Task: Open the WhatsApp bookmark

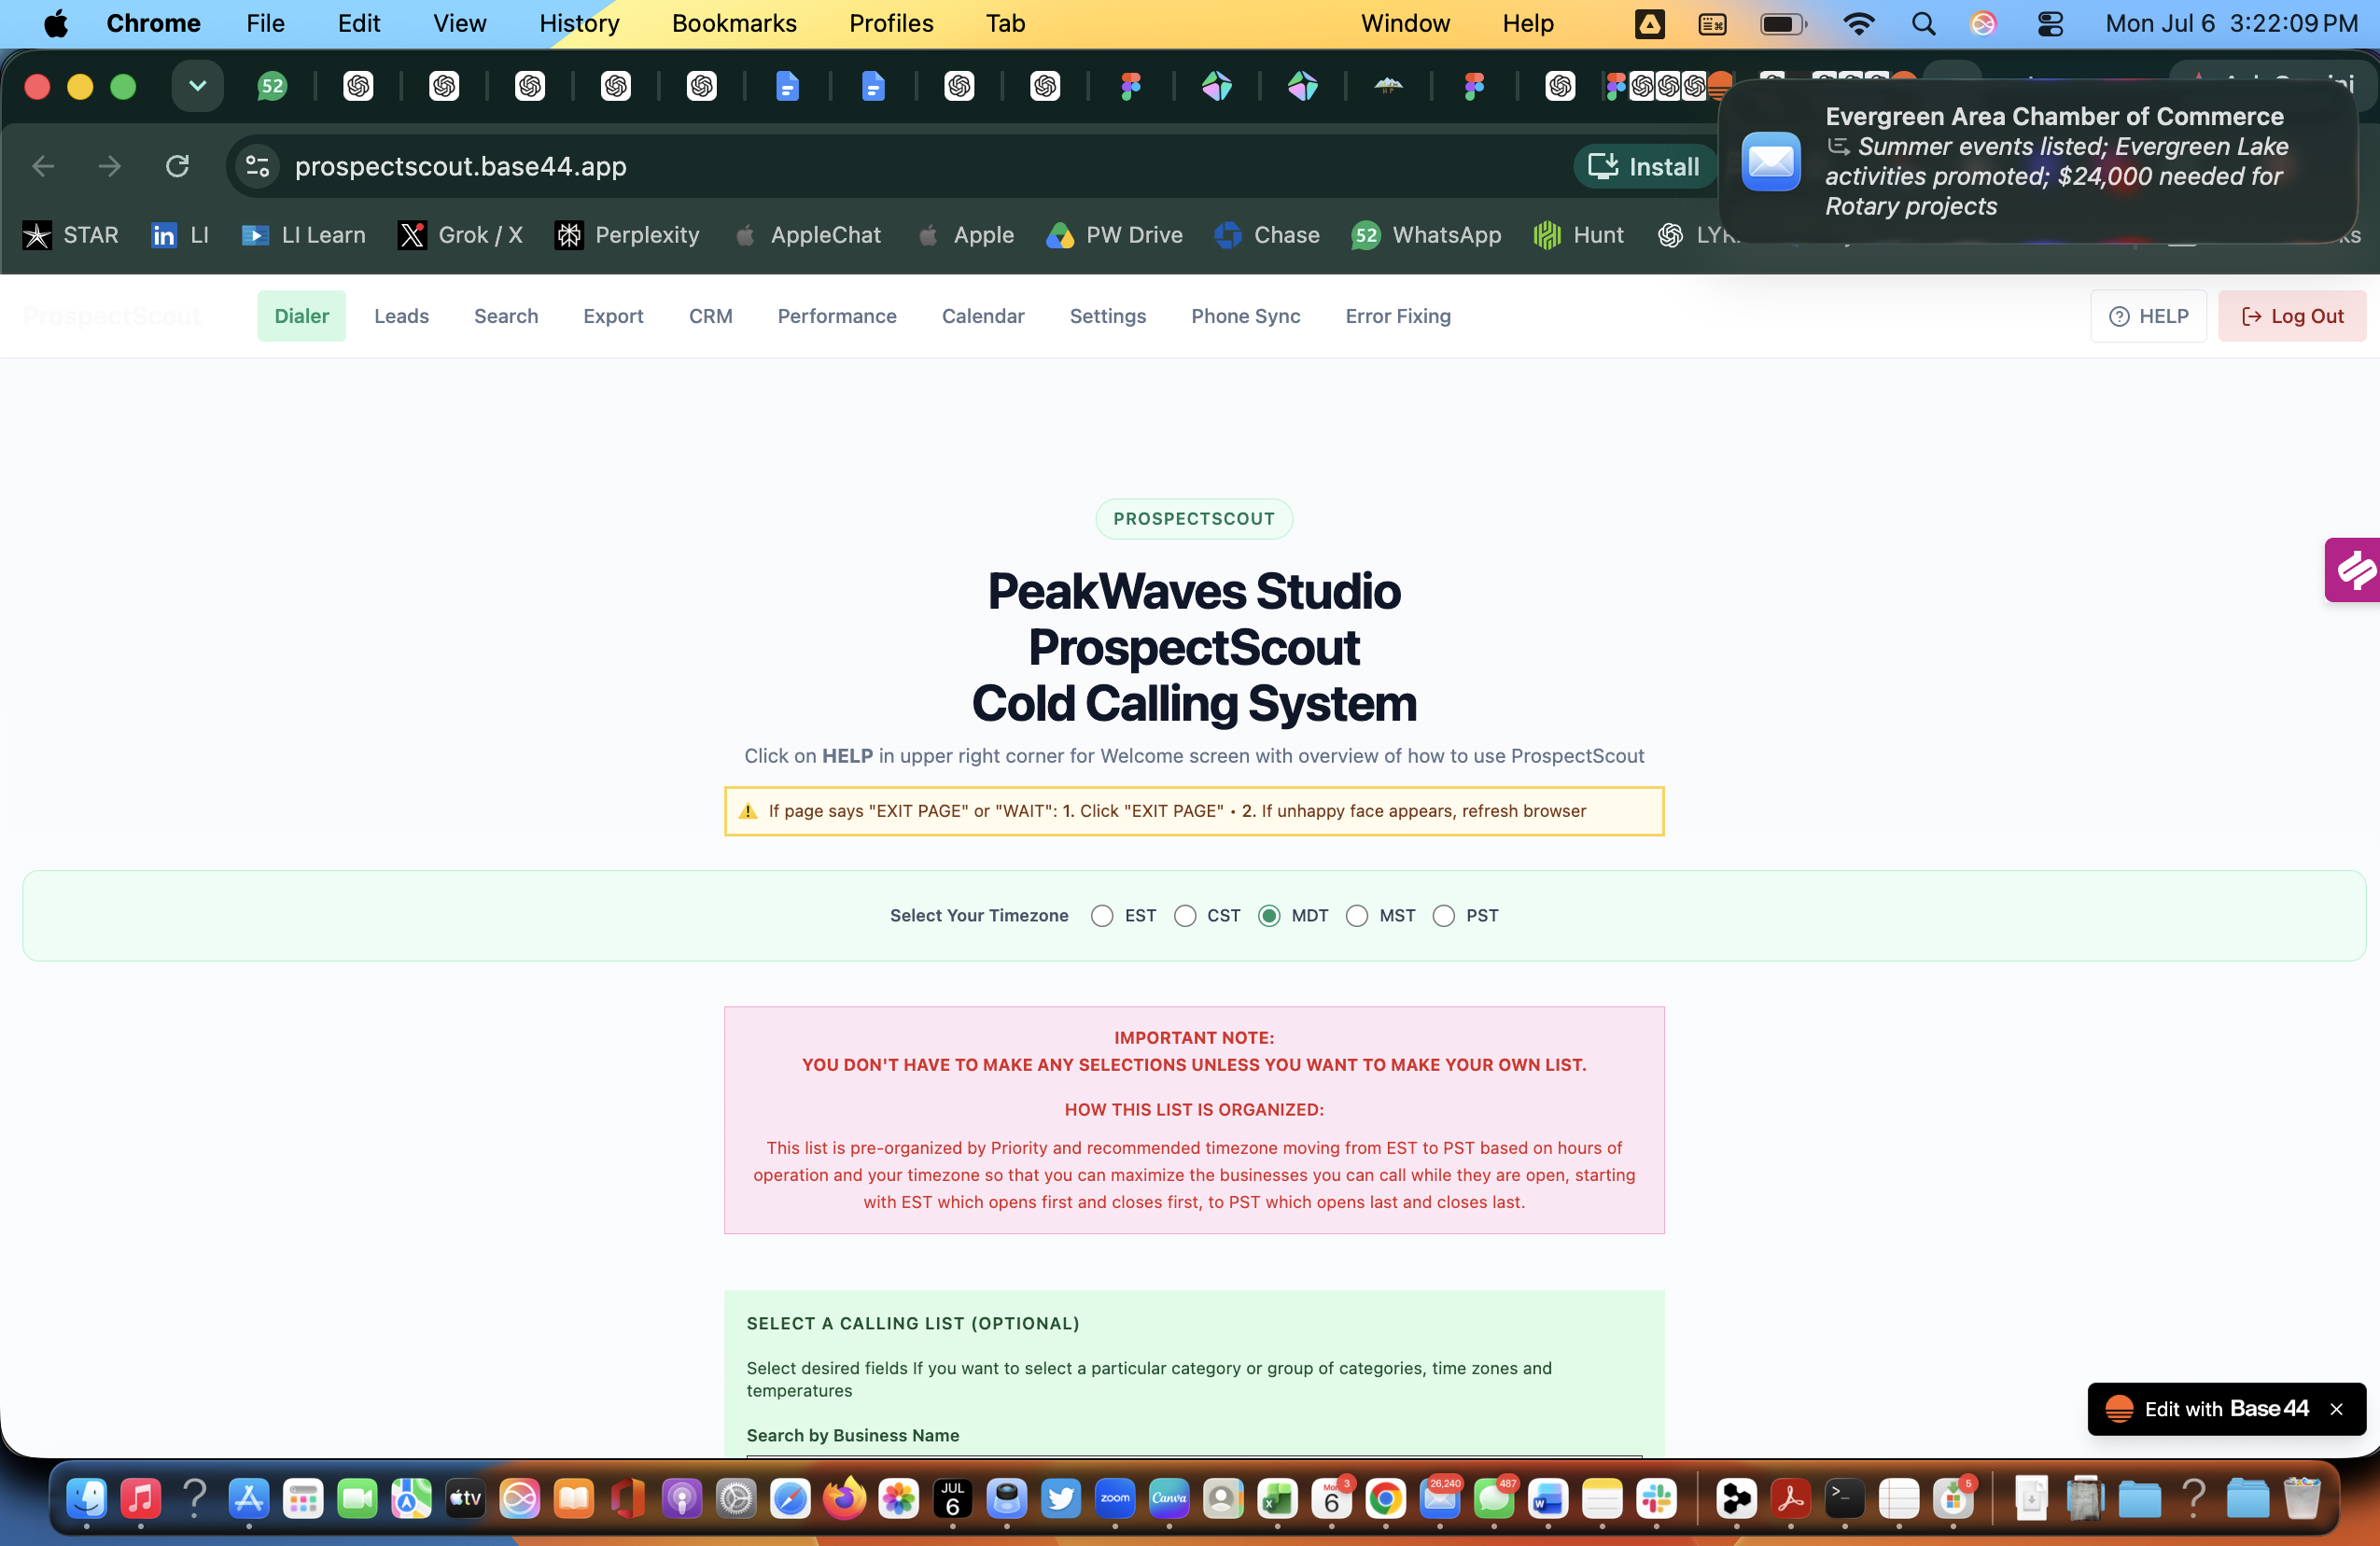Action: click(x=1426, y=235)
